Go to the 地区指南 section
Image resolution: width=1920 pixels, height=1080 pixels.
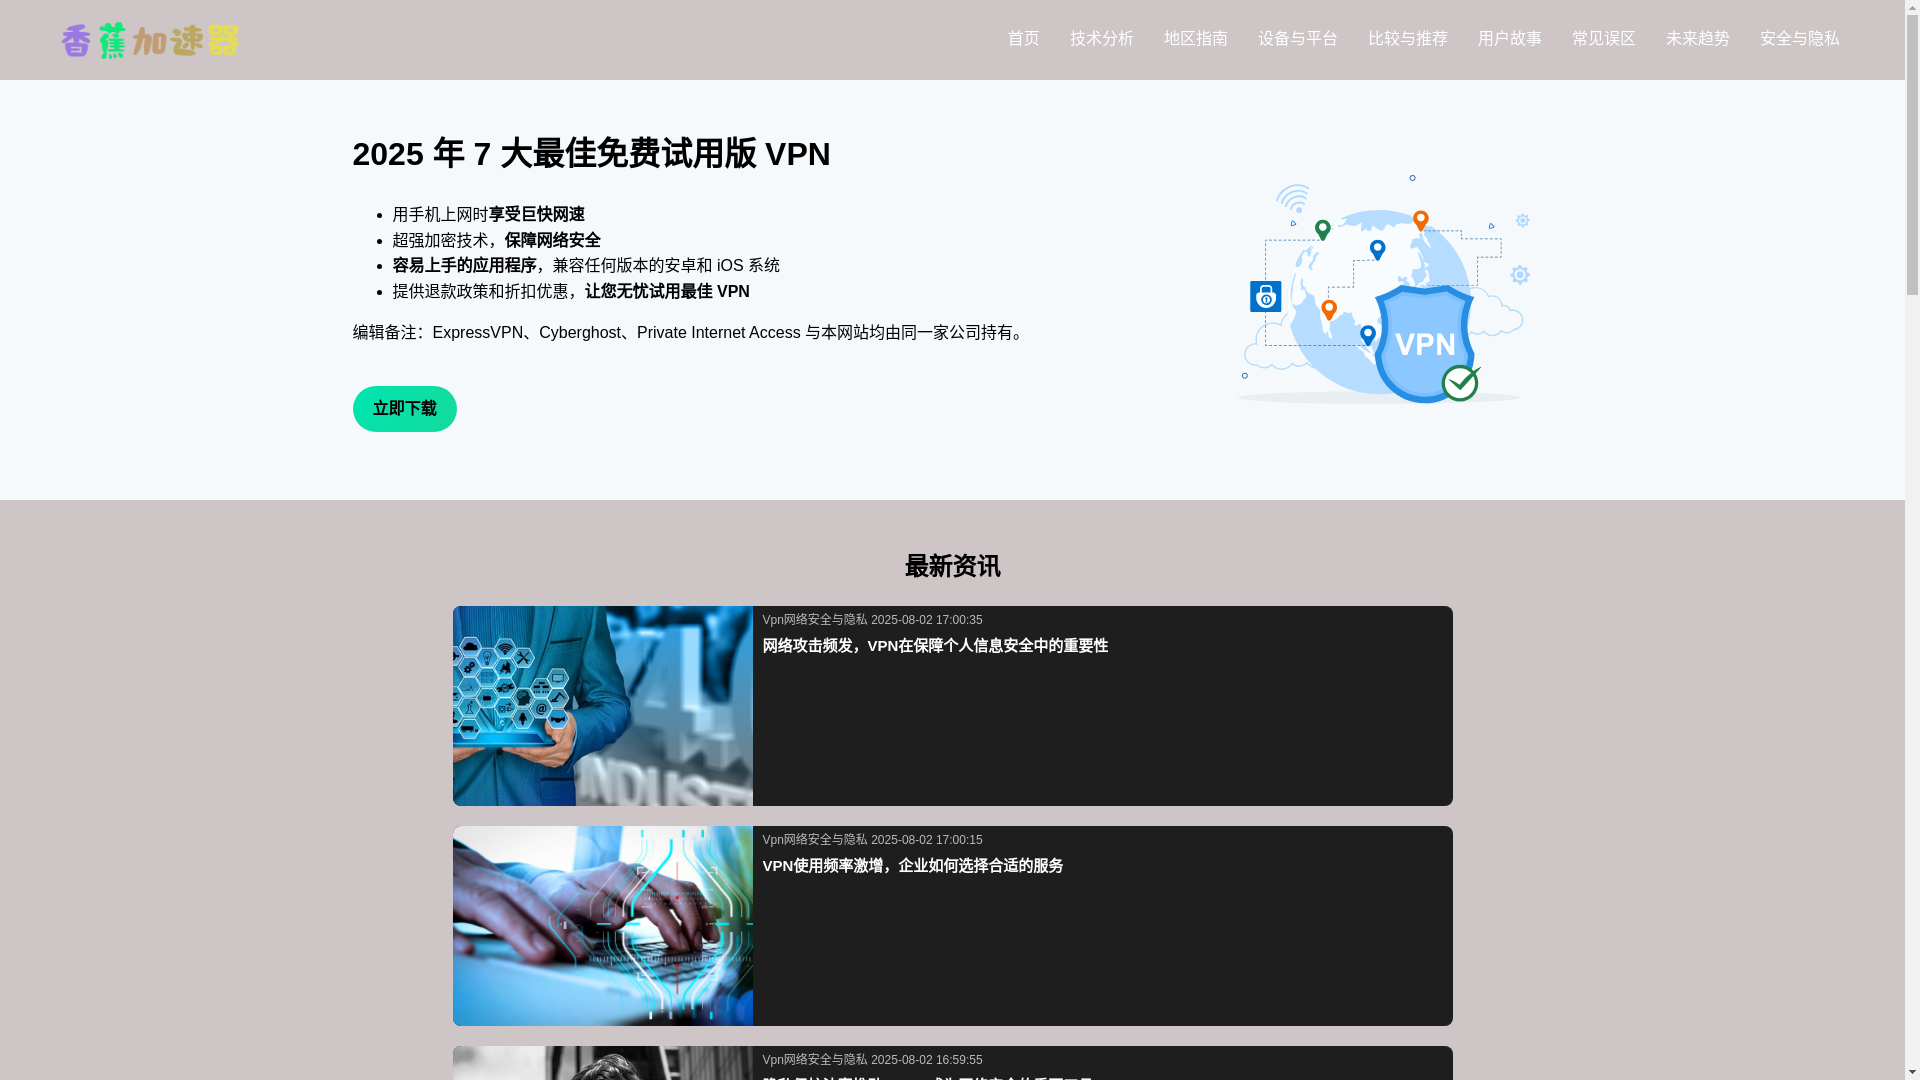click(1195, 39)
